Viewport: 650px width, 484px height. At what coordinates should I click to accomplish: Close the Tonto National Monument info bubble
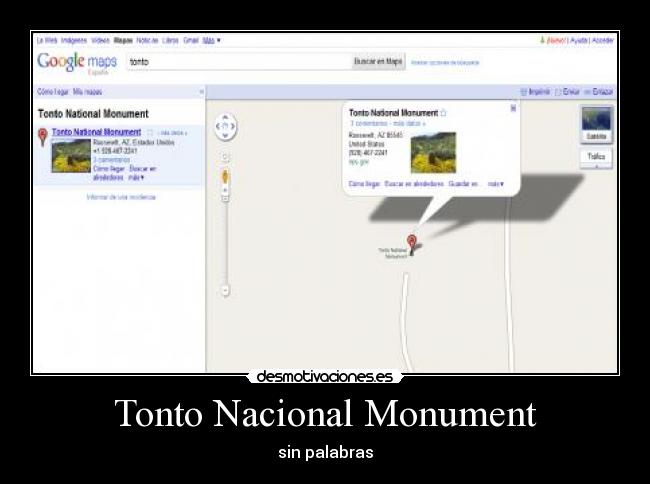pyautogui.click(x=513, y=108)
